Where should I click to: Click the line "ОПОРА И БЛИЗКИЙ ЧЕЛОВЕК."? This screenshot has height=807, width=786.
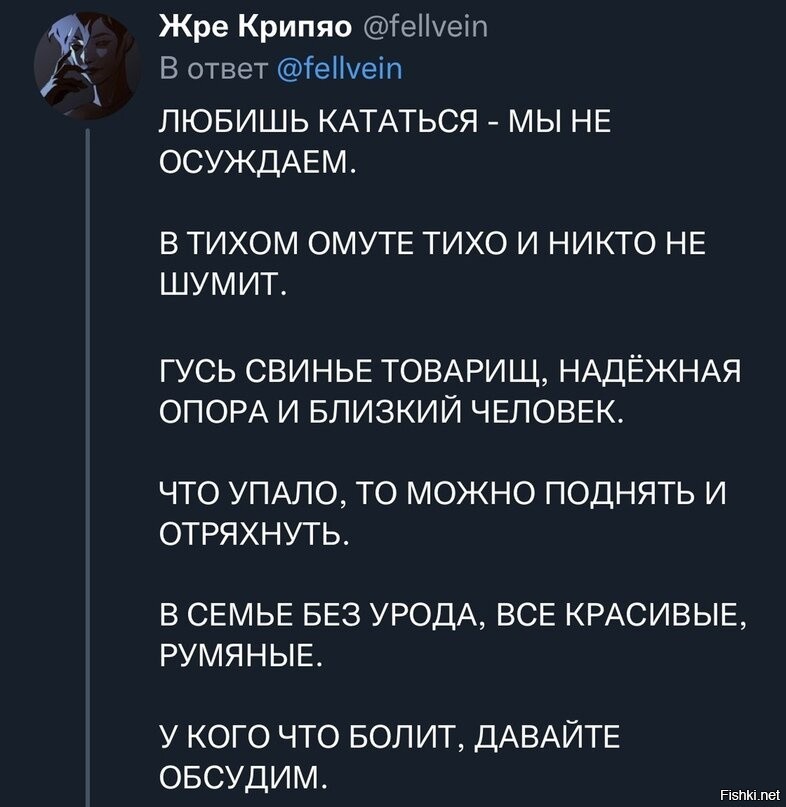click(391, 413)
